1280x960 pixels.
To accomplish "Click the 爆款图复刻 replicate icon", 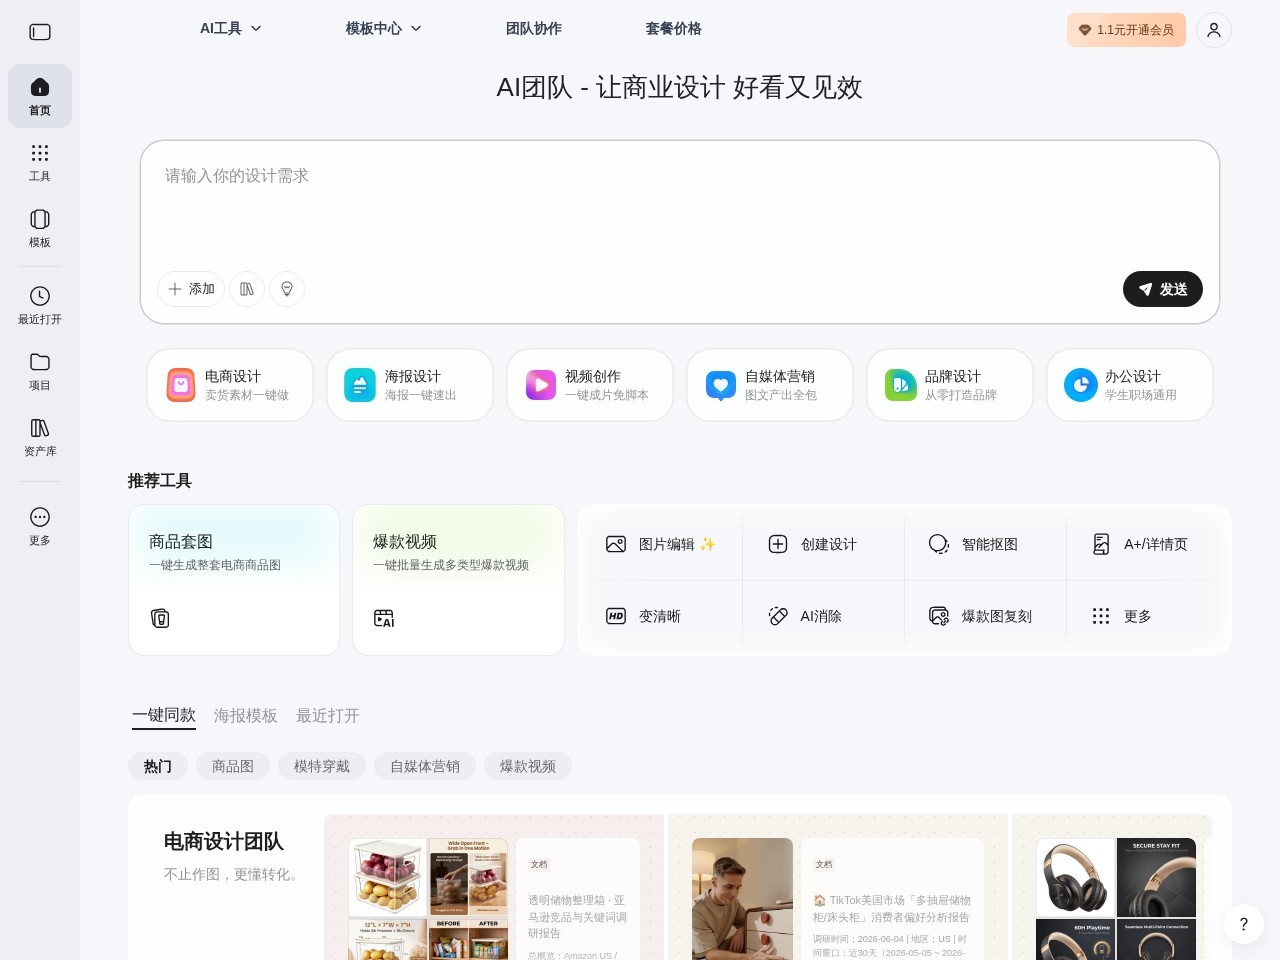I will point(939,616).
